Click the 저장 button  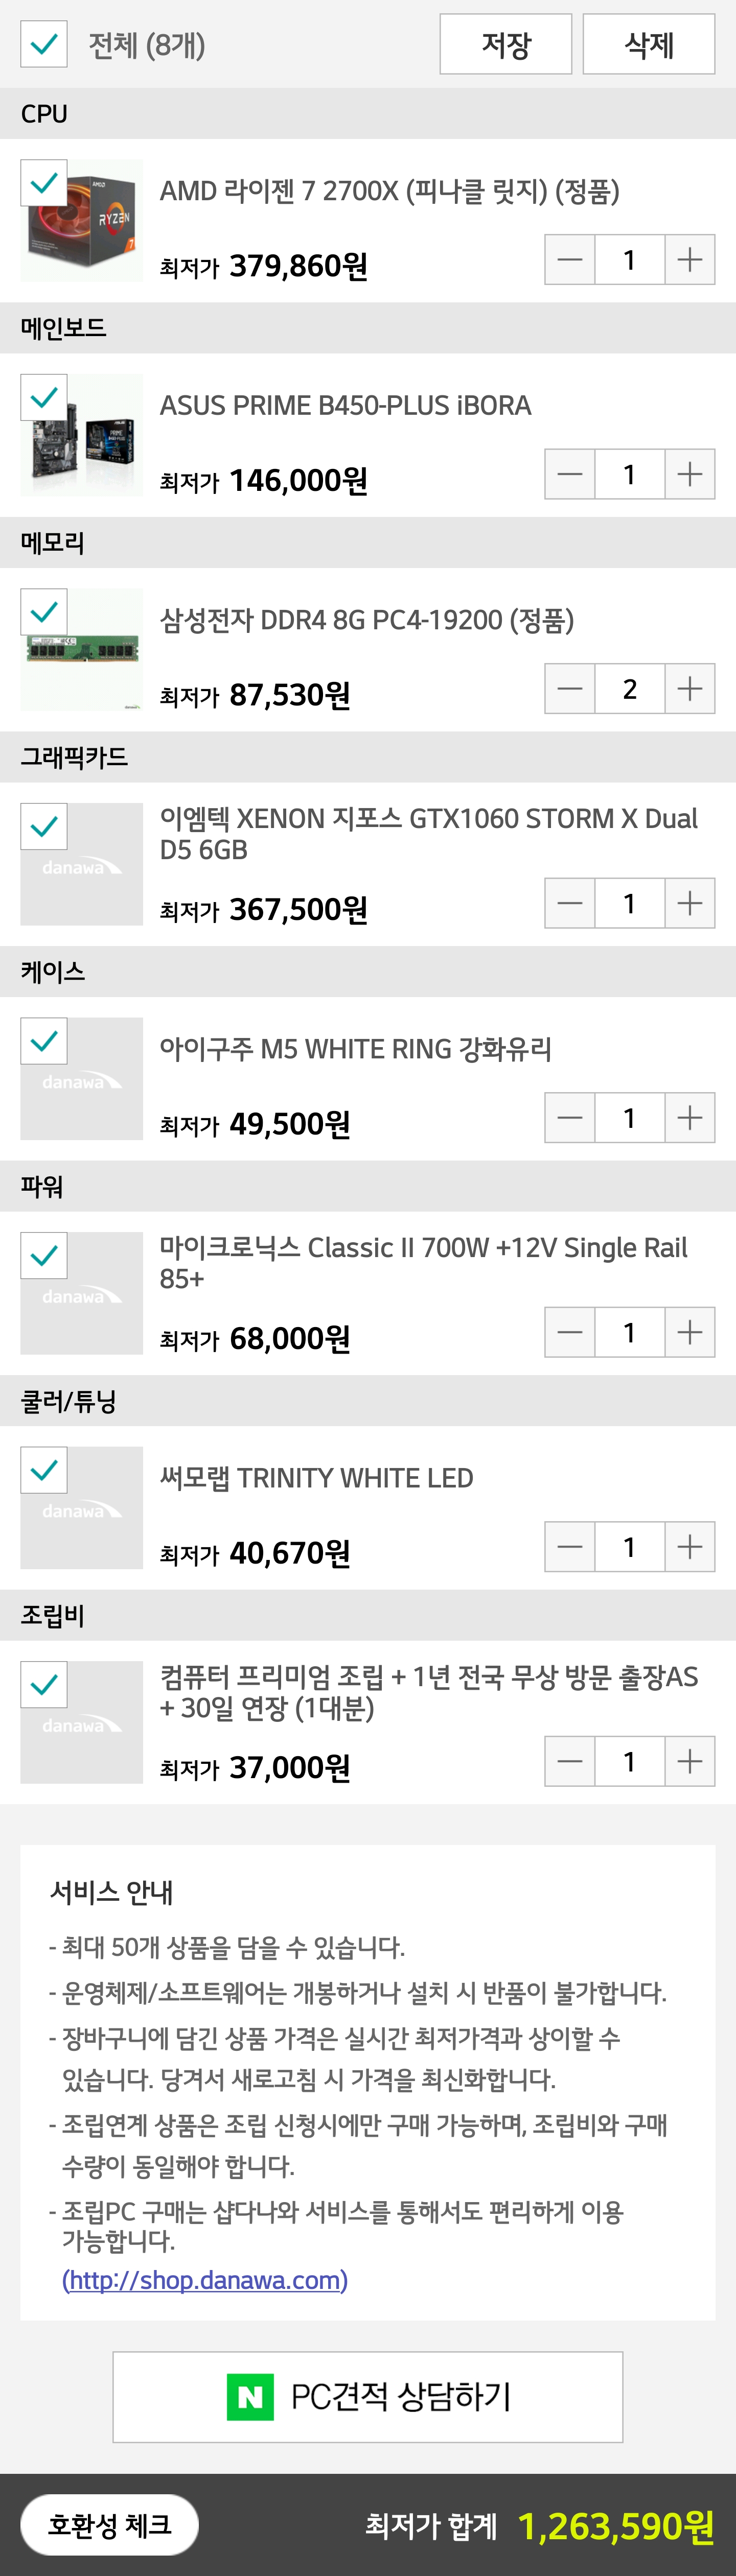(x=506, y=44)
